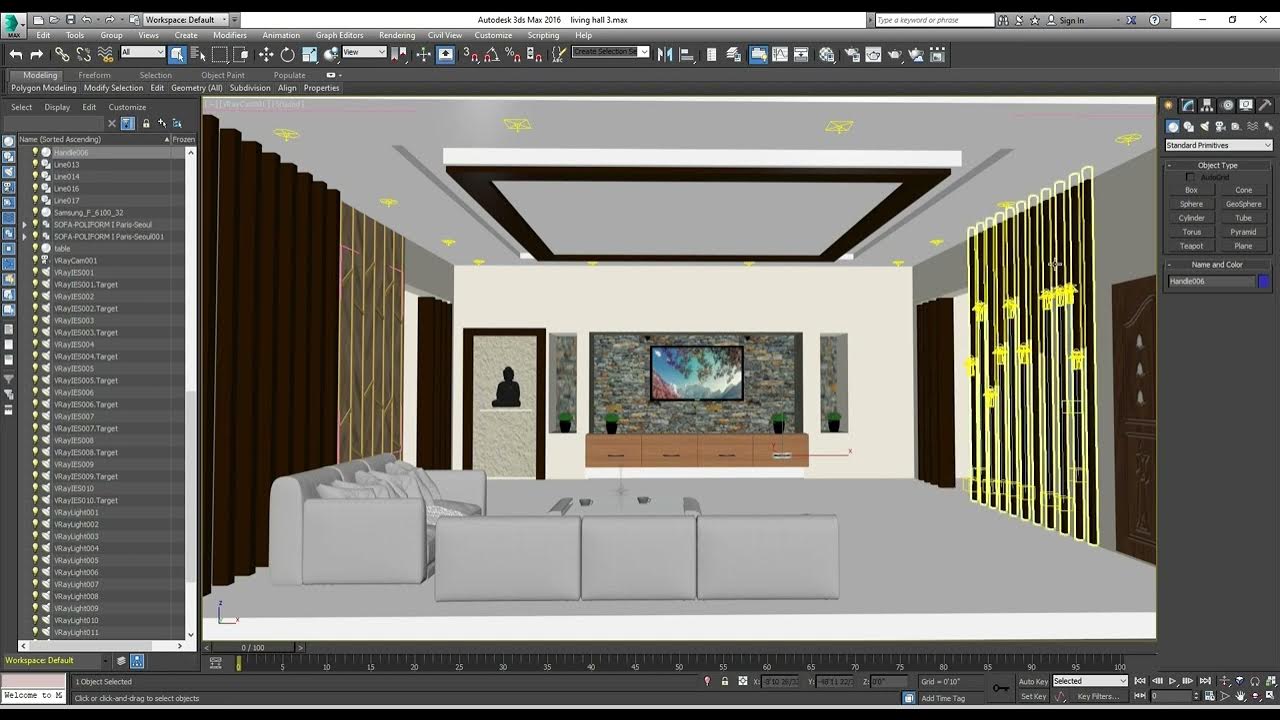Image resolution: width=1280 pixels, height=720 pixels.
Task: Open the Create Selection Set dropdown
Action: point(610,52)
